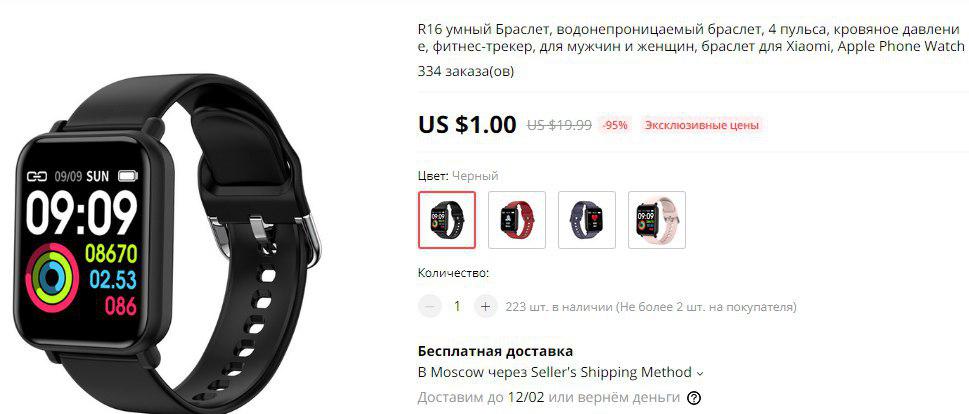Pick the navy blue watch color thumbnail
Image resolution: width=969 pixels, height=414 pixels.
(586, 220)
